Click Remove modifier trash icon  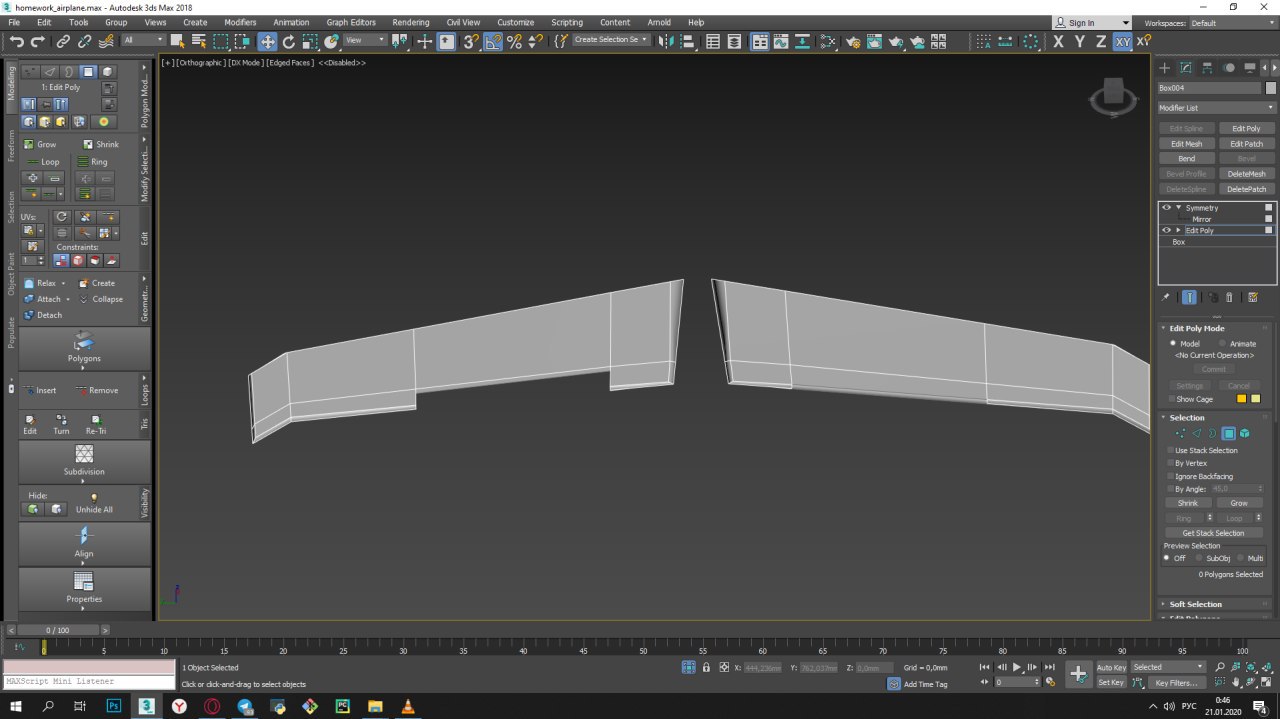[1230, 297]
